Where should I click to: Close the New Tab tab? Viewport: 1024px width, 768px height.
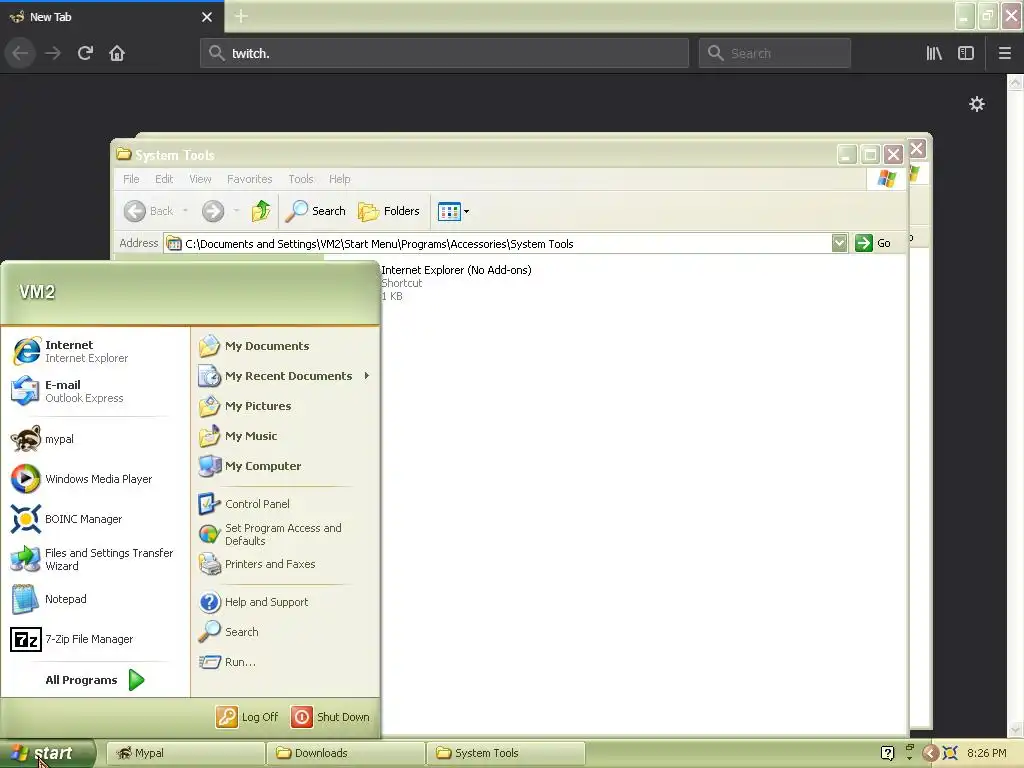[207, 17]
